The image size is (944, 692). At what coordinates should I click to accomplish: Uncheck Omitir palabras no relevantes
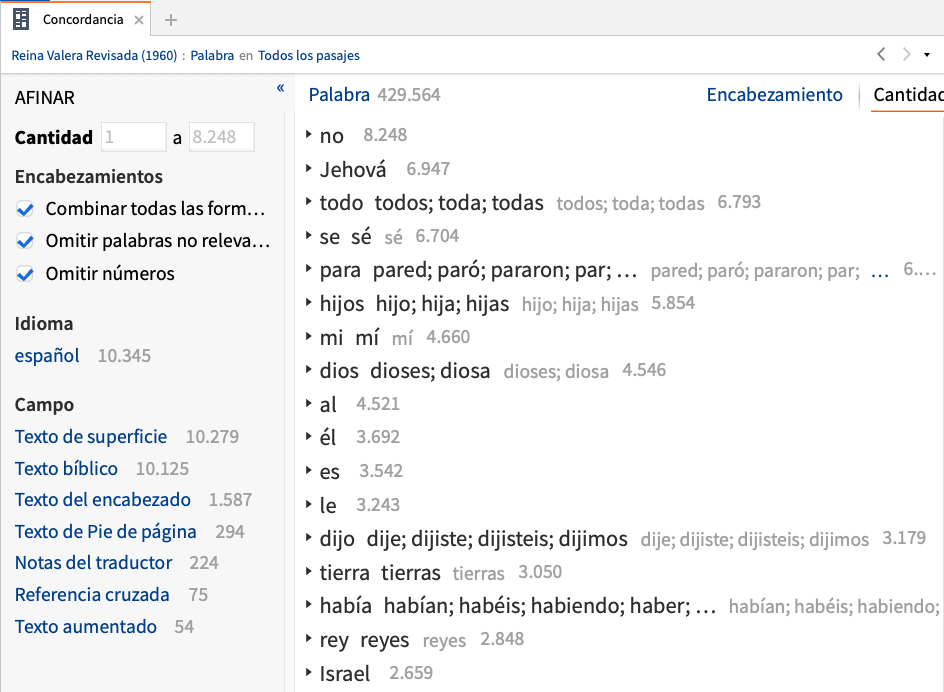click(x=25, y=241)
